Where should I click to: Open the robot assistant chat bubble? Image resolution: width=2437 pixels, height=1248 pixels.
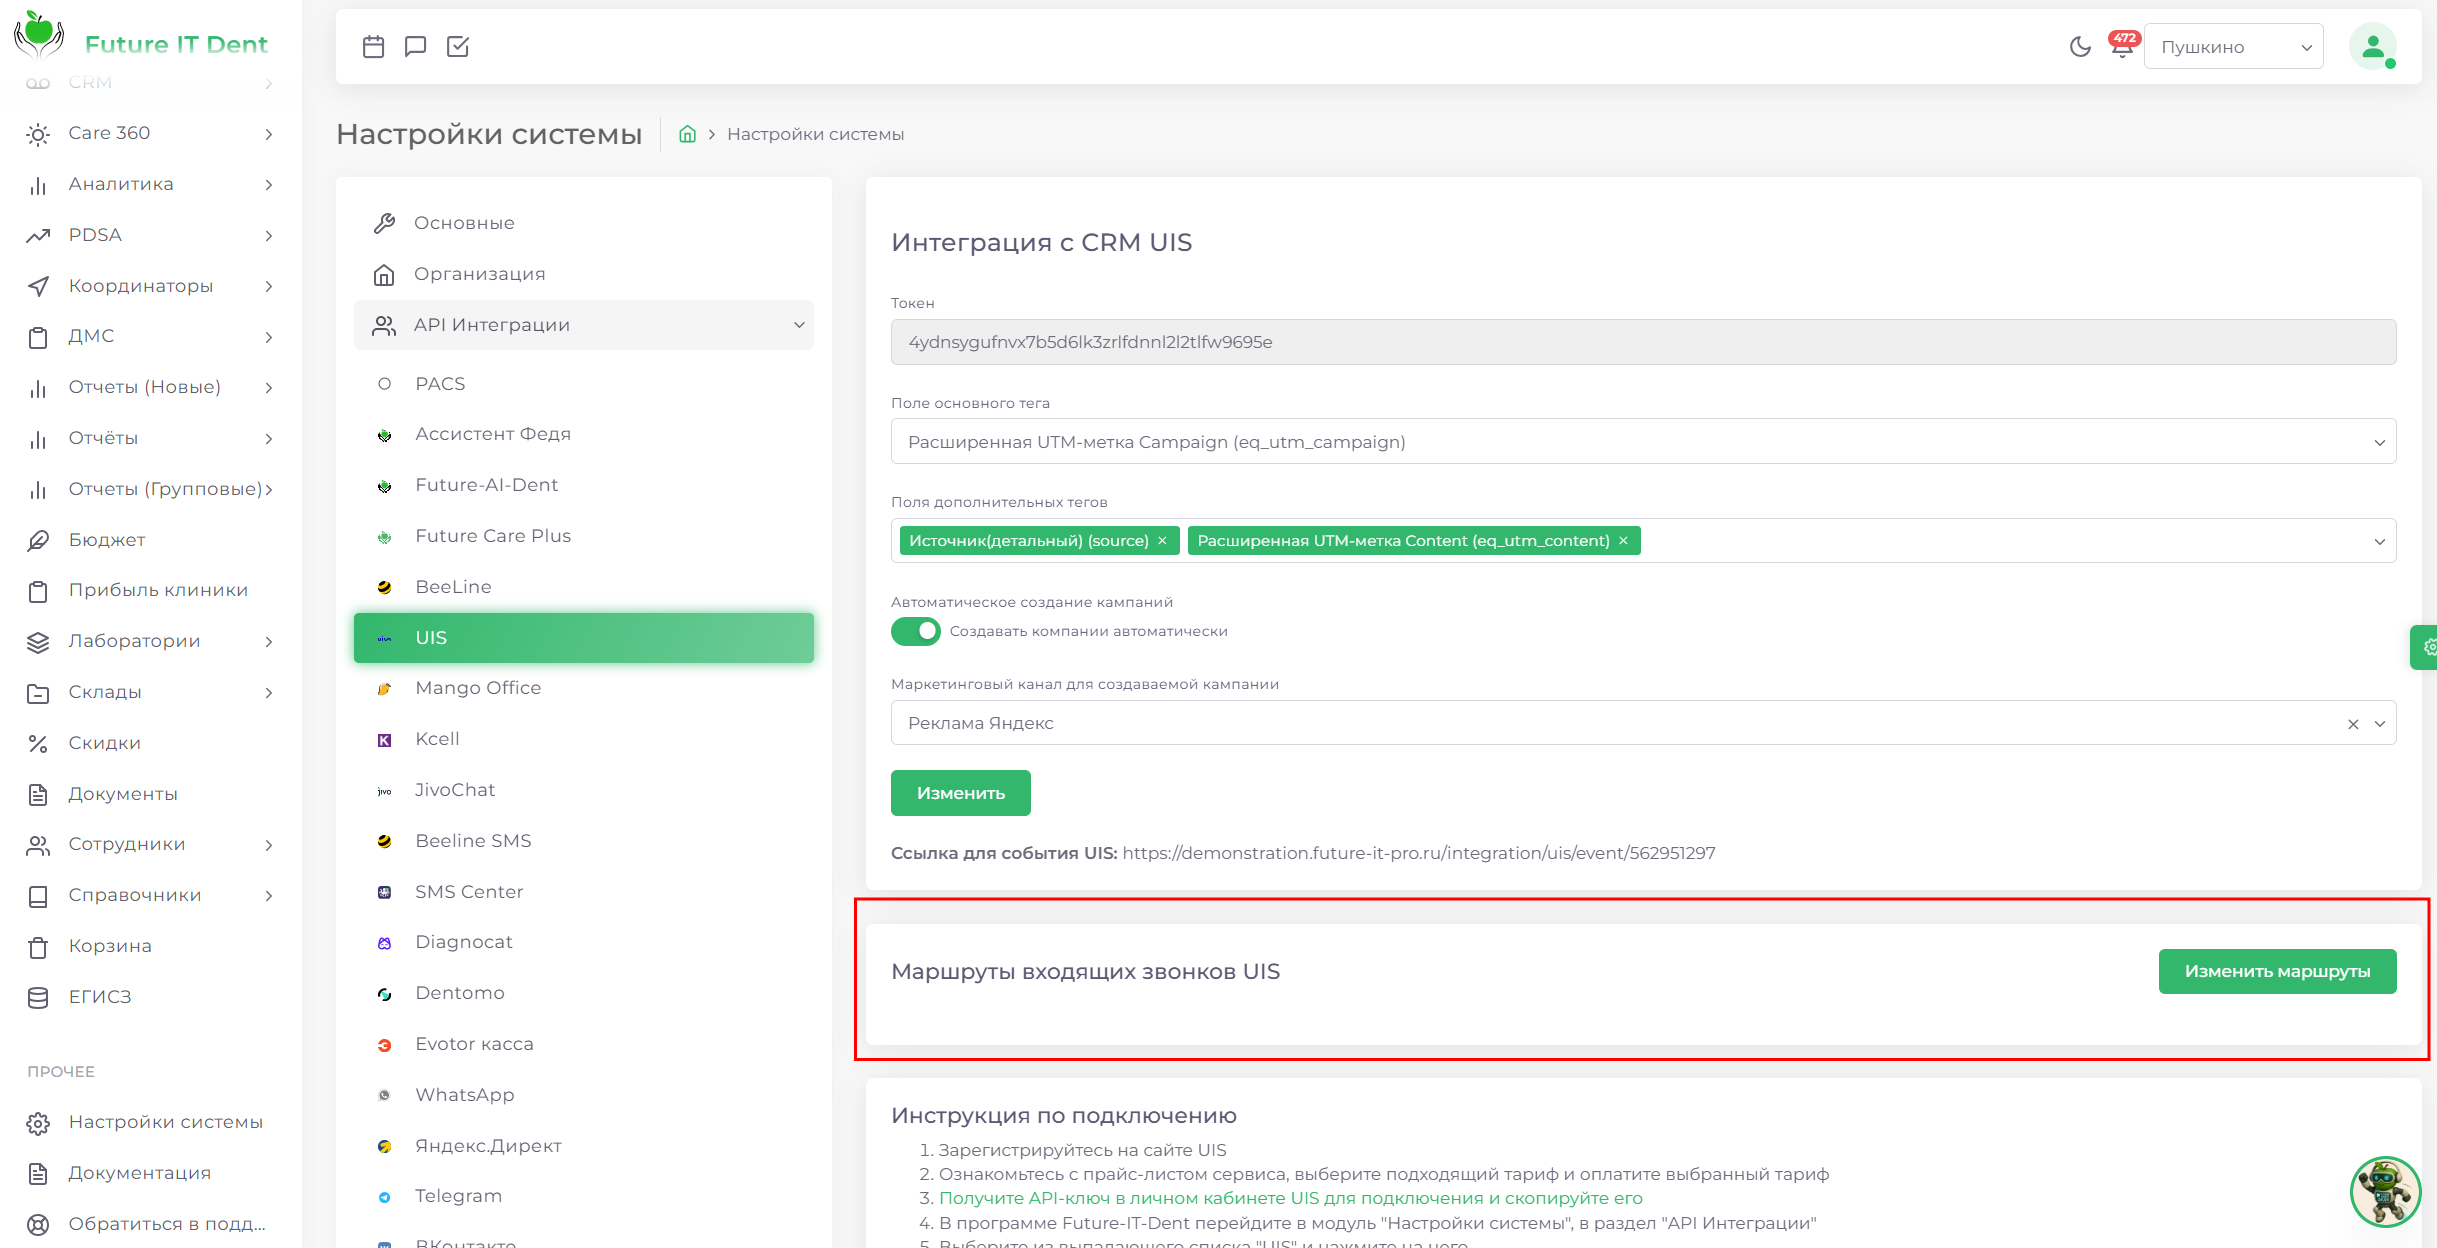[x=2385, y=1191]
